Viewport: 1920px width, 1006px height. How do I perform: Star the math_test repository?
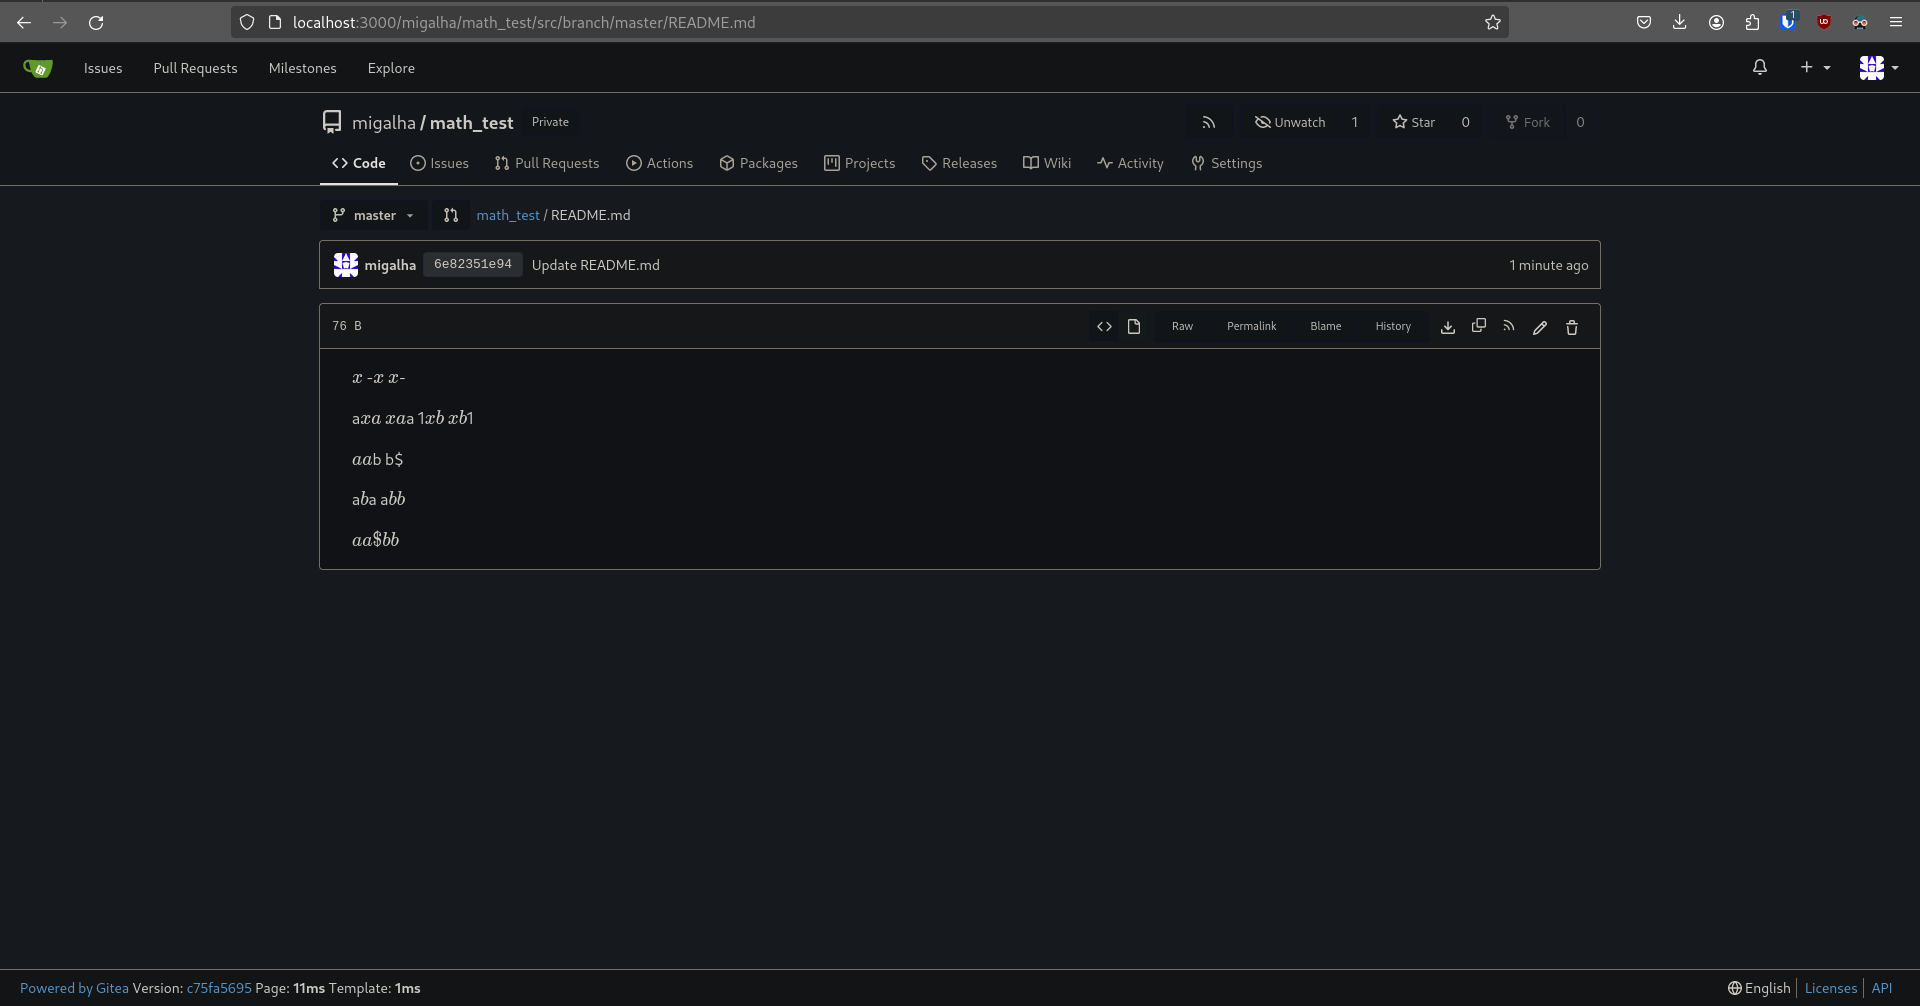(x=1413, y=122)
